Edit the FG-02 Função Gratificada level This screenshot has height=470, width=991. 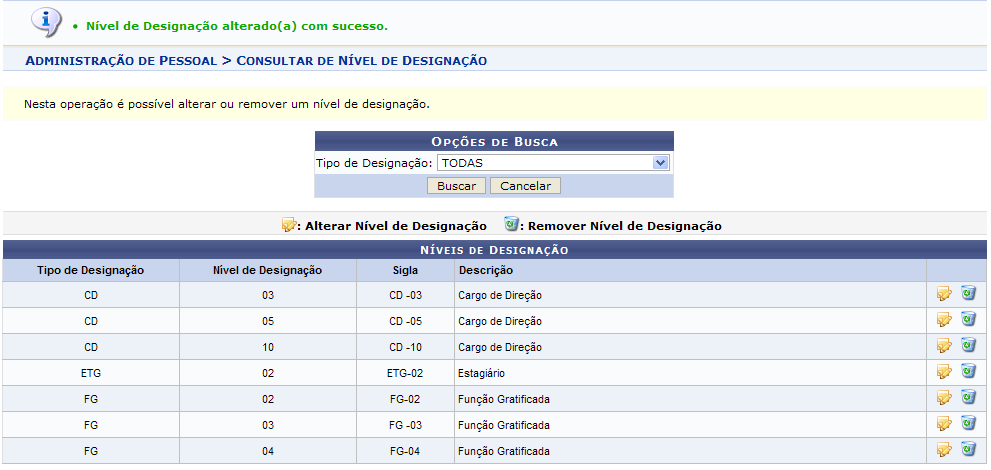943,398
